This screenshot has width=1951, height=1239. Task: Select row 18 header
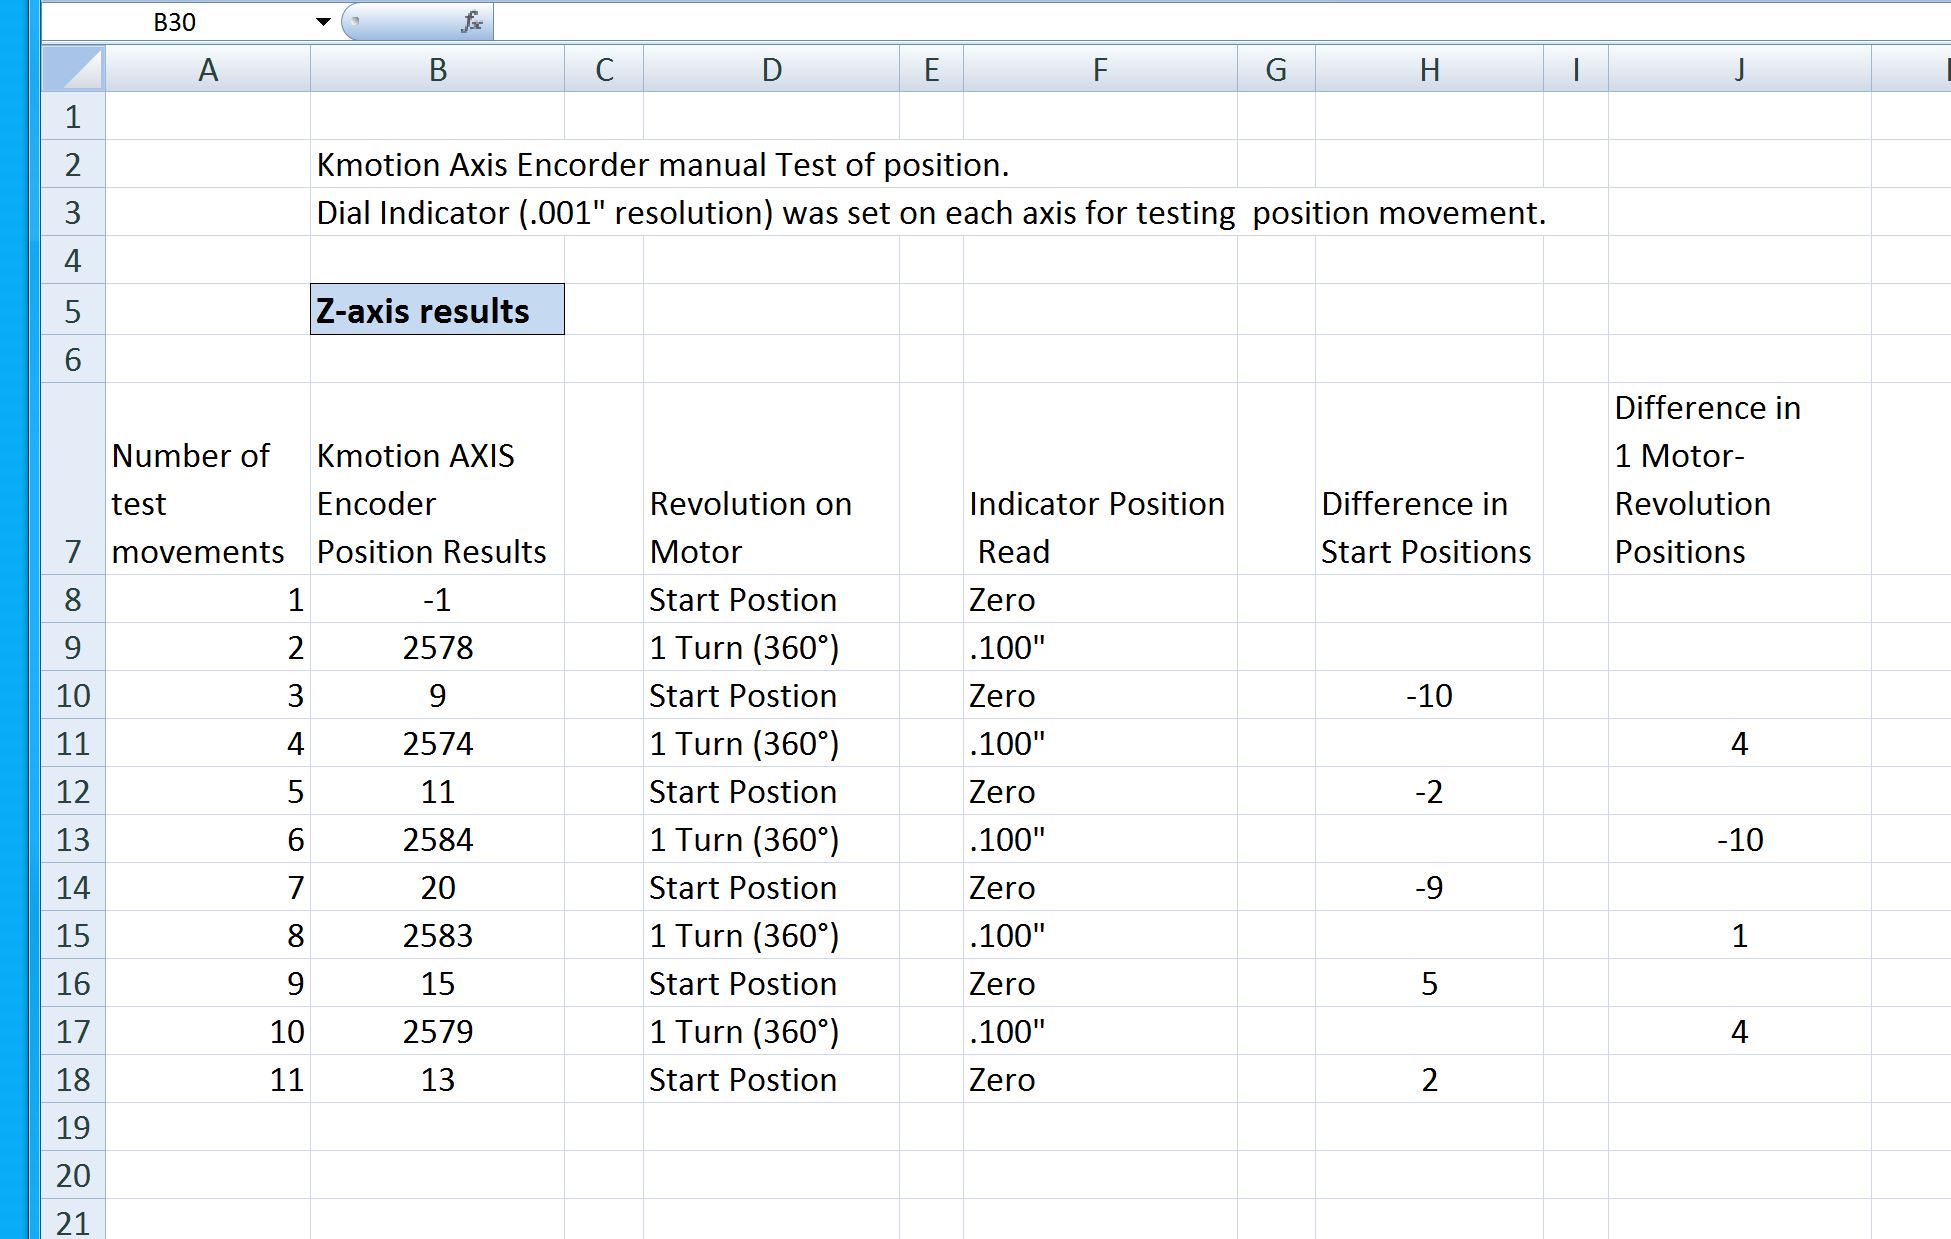point(73,1079)
